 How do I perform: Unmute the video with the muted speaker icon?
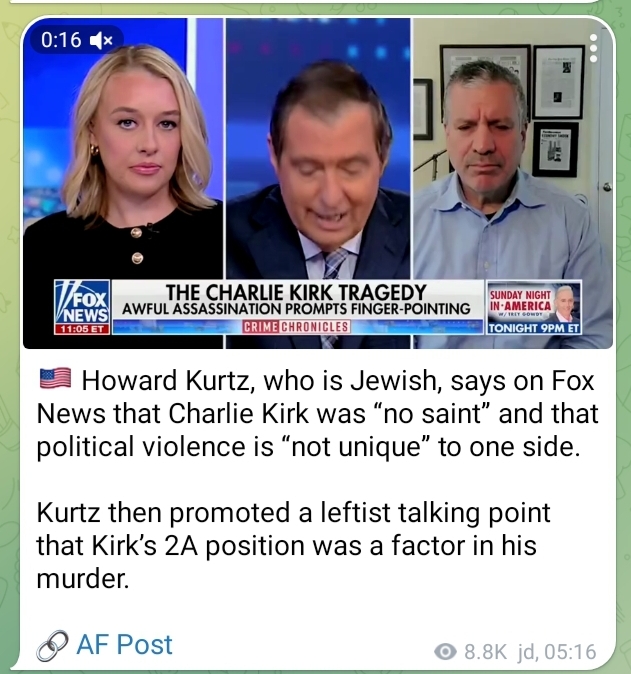pyautogui.click(x=101, y=40)
